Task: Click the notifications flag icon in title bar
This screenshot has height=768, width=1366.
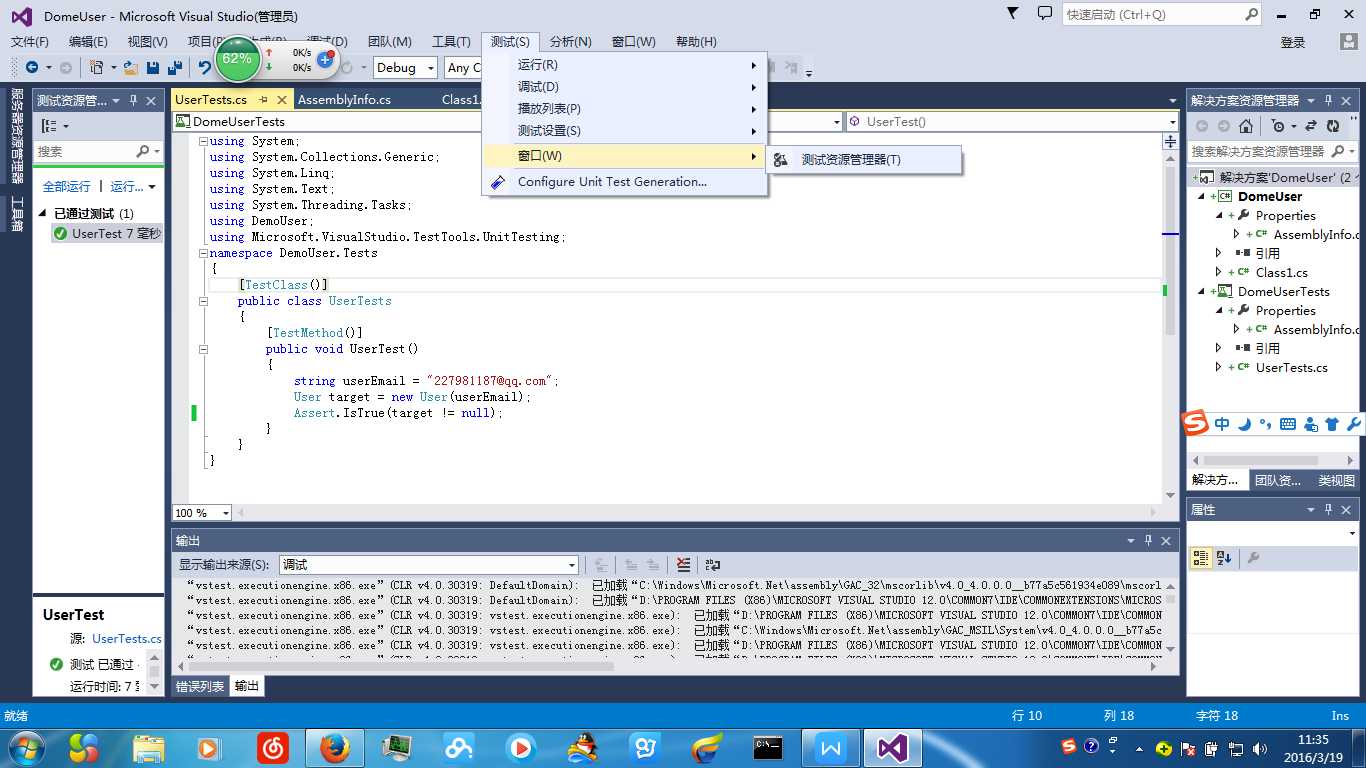Action: tap(1012, 14)
